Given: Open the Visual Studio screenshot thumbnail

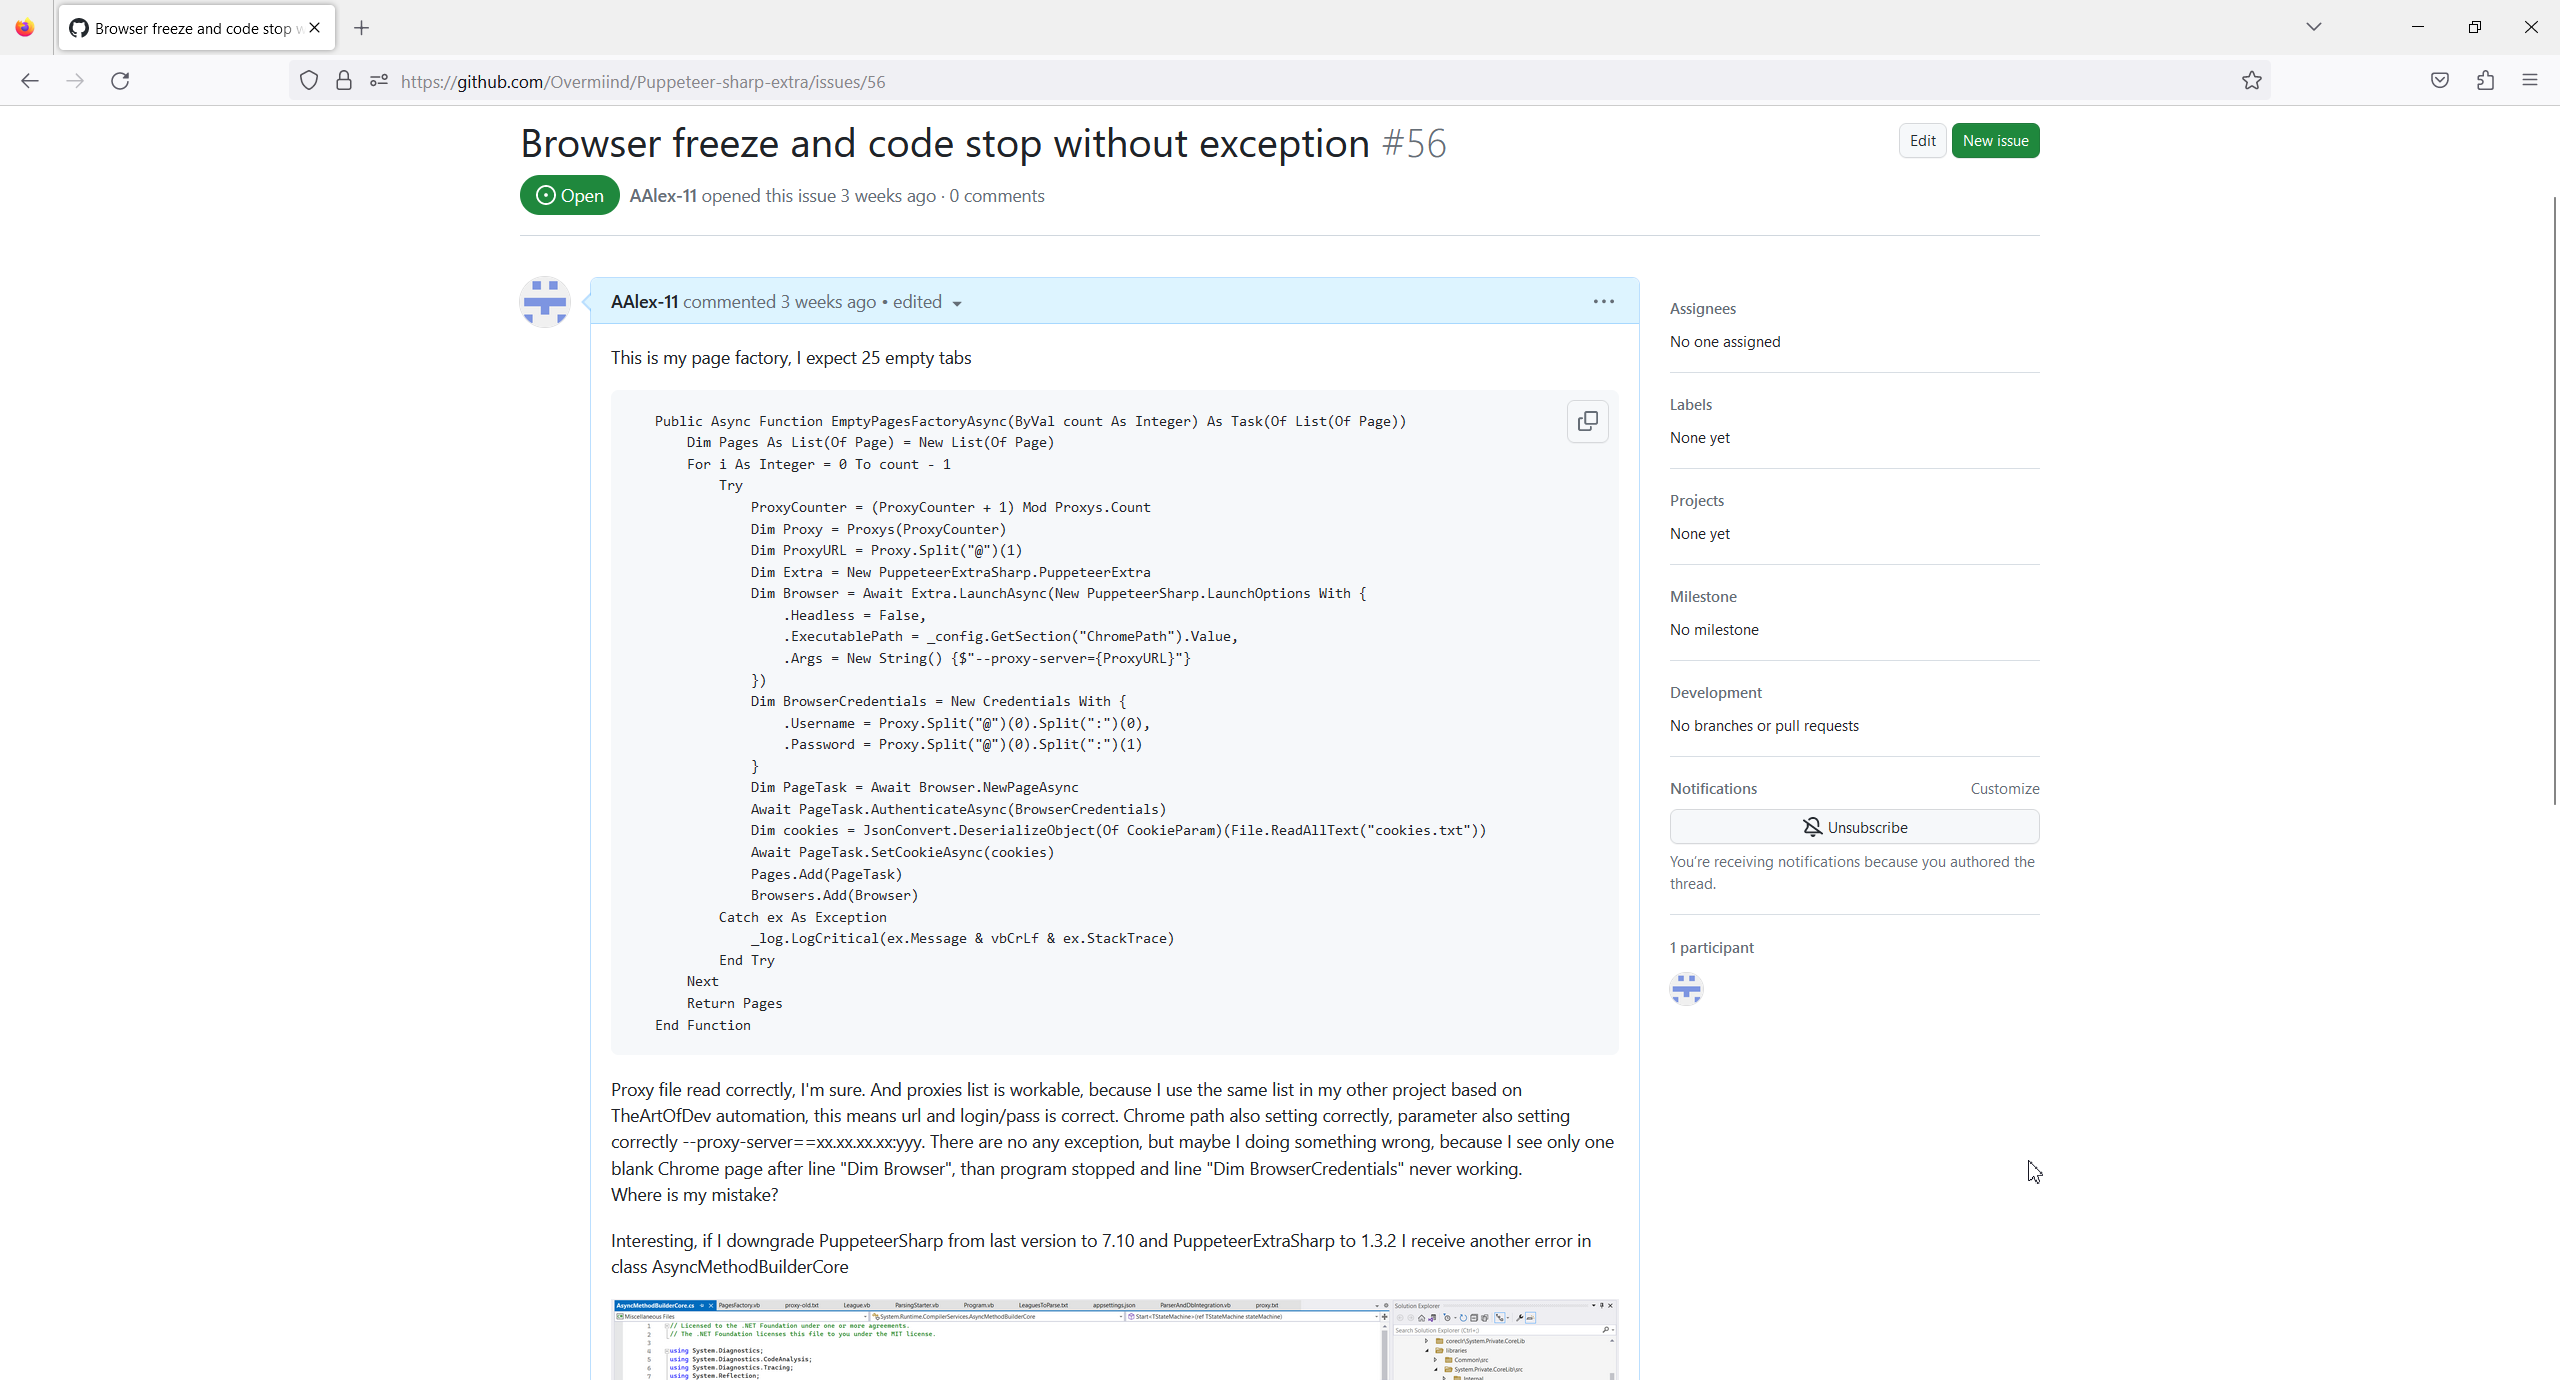Looking at the screenshot, I should pos(1114,1340).
